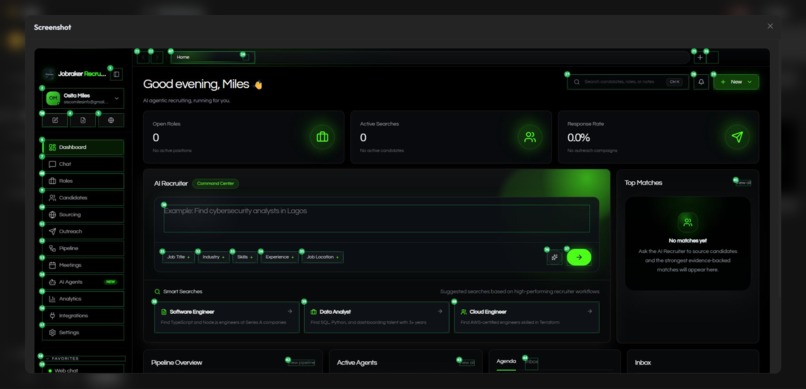
Task: Click the people icon on Active Searches card
Action: [530, 137]
